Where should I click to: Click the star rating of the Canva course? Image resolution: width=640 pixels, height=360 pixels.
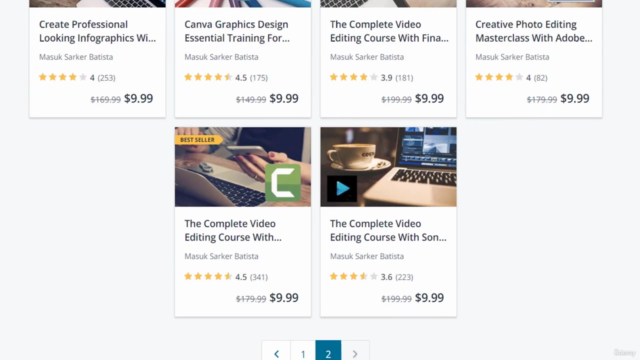208,77
